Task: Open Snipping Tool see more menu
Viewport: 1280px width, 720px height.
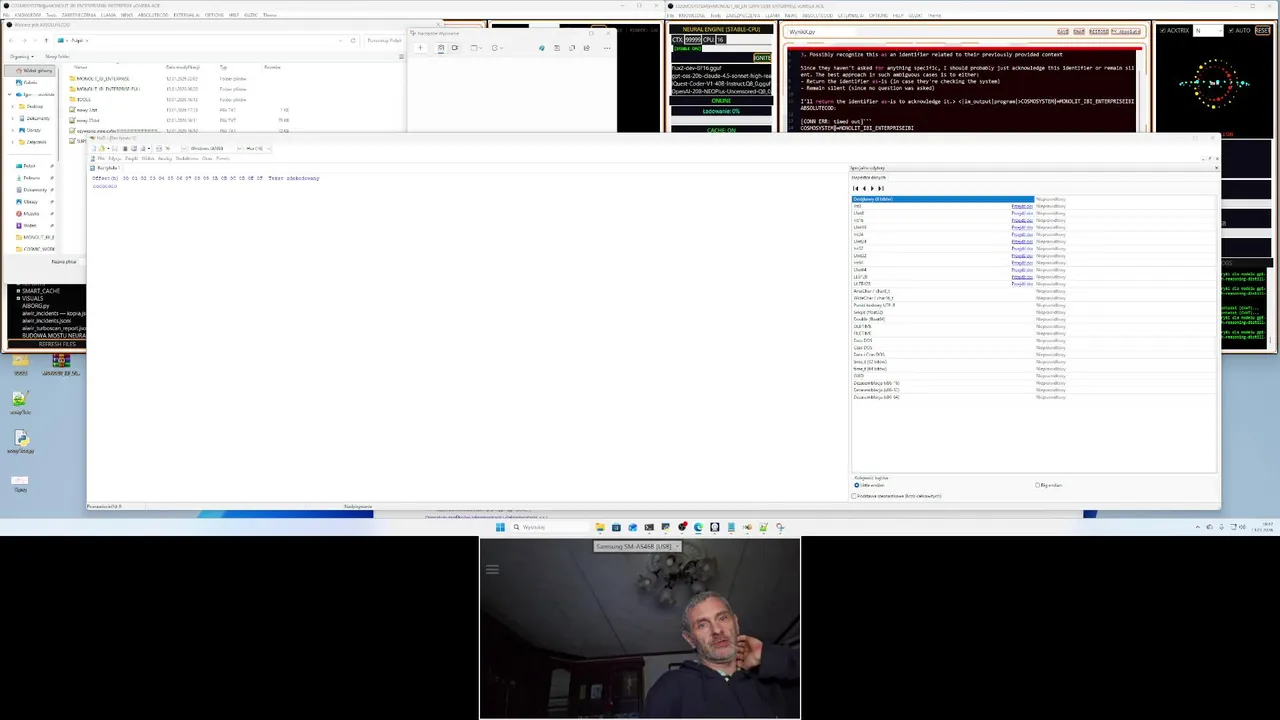Action: (x=607, y=48)
